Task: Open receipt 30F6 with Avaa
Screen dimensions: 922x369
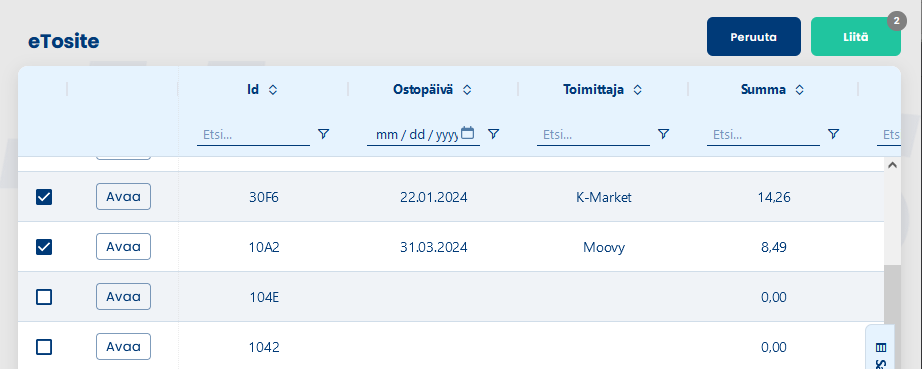Action: click(123, 196)
